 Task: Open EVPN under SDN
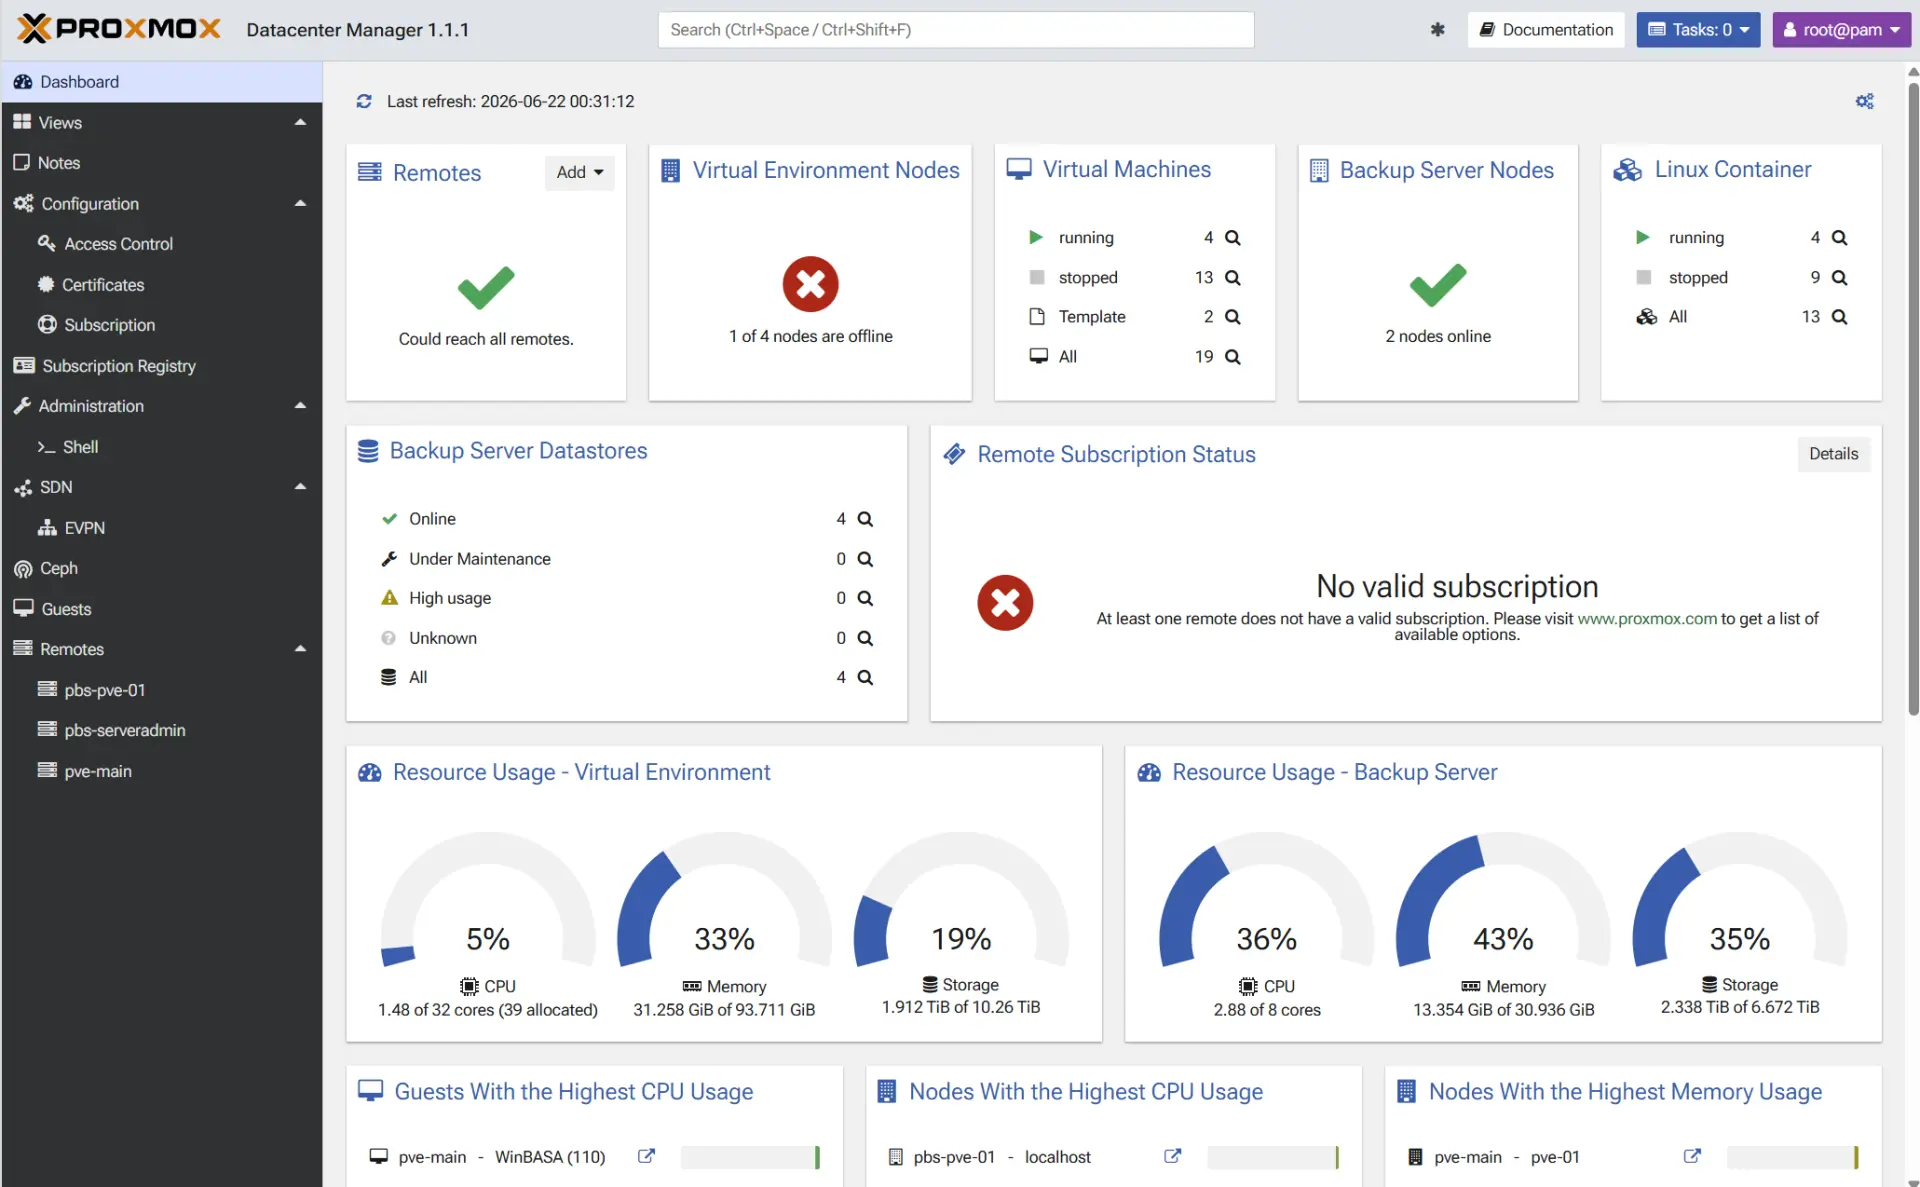point(162,528)
